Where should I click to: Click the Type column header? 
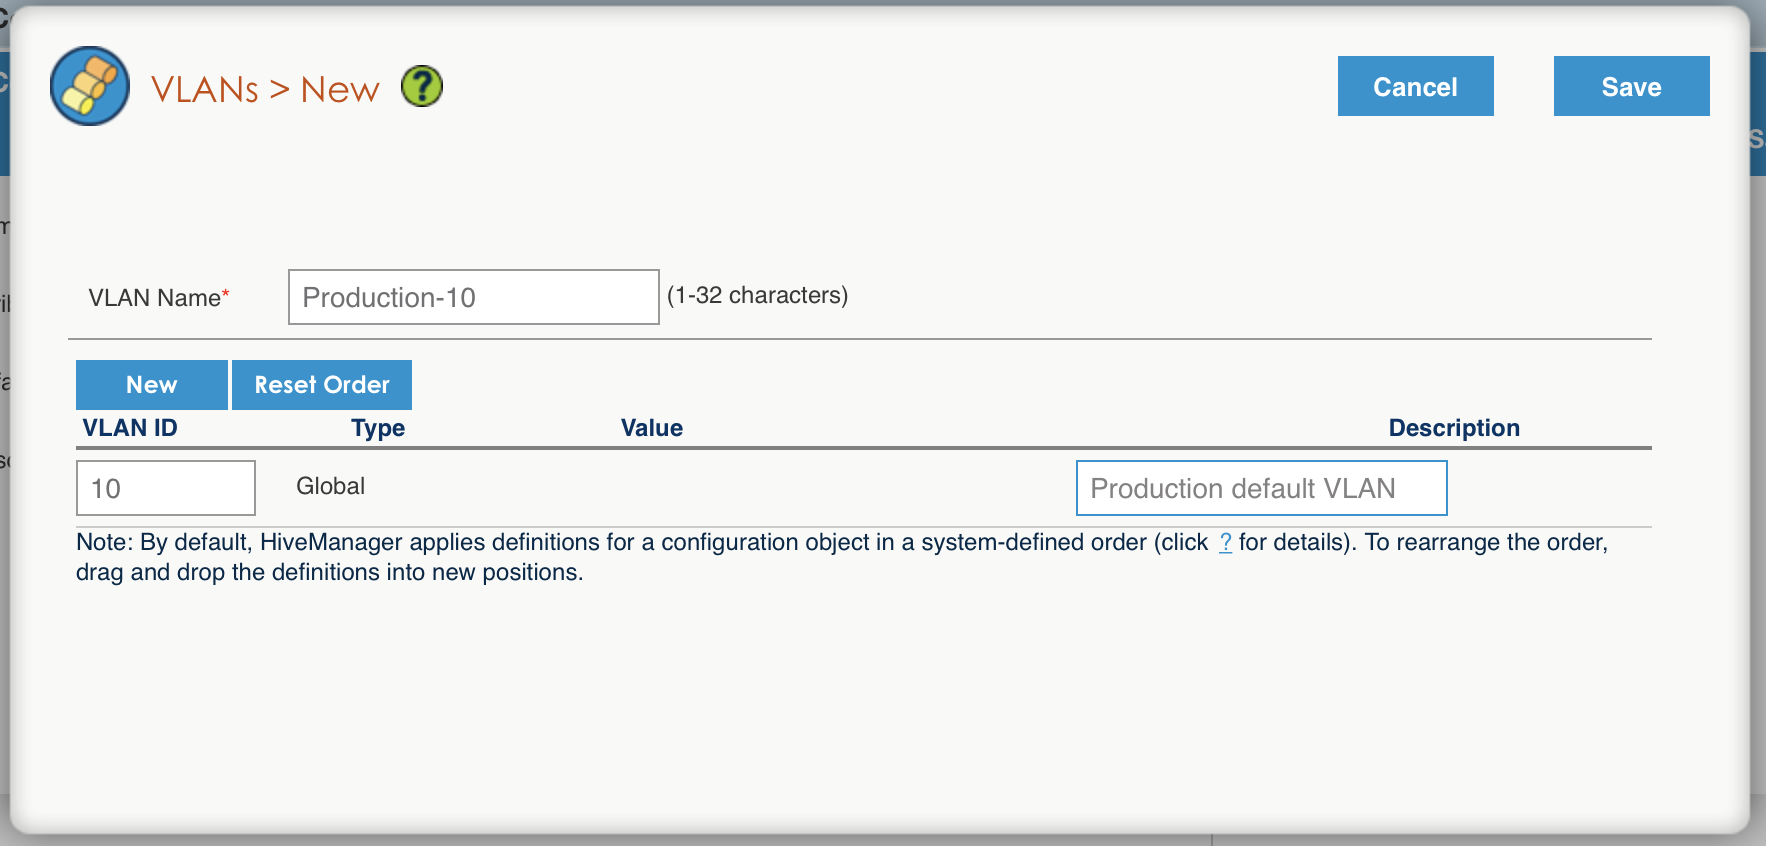pyautogui.click(x=377, y=427)
